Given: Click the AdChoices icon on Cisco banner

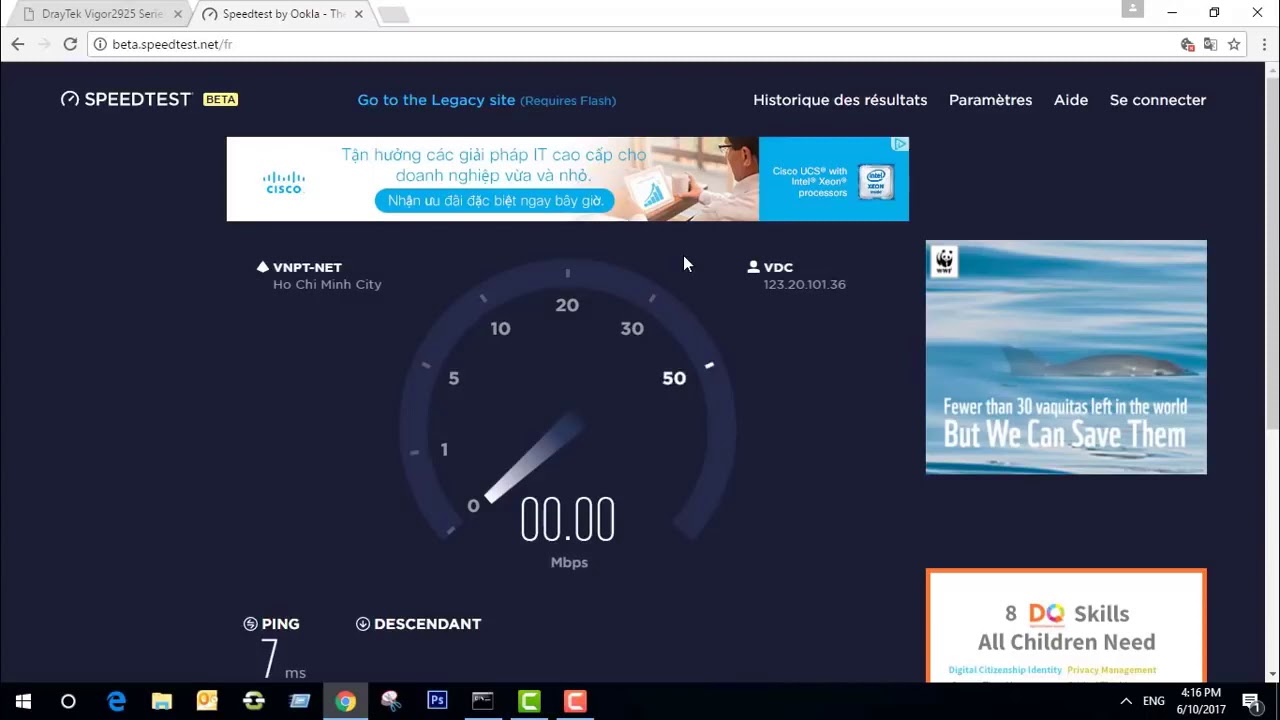Looking at the screenshot, I should (x=900, y=144).
